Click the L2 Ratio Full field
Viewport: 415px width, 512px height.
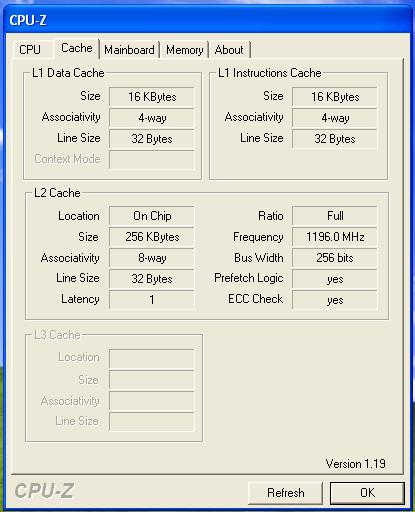click(335, 216)
